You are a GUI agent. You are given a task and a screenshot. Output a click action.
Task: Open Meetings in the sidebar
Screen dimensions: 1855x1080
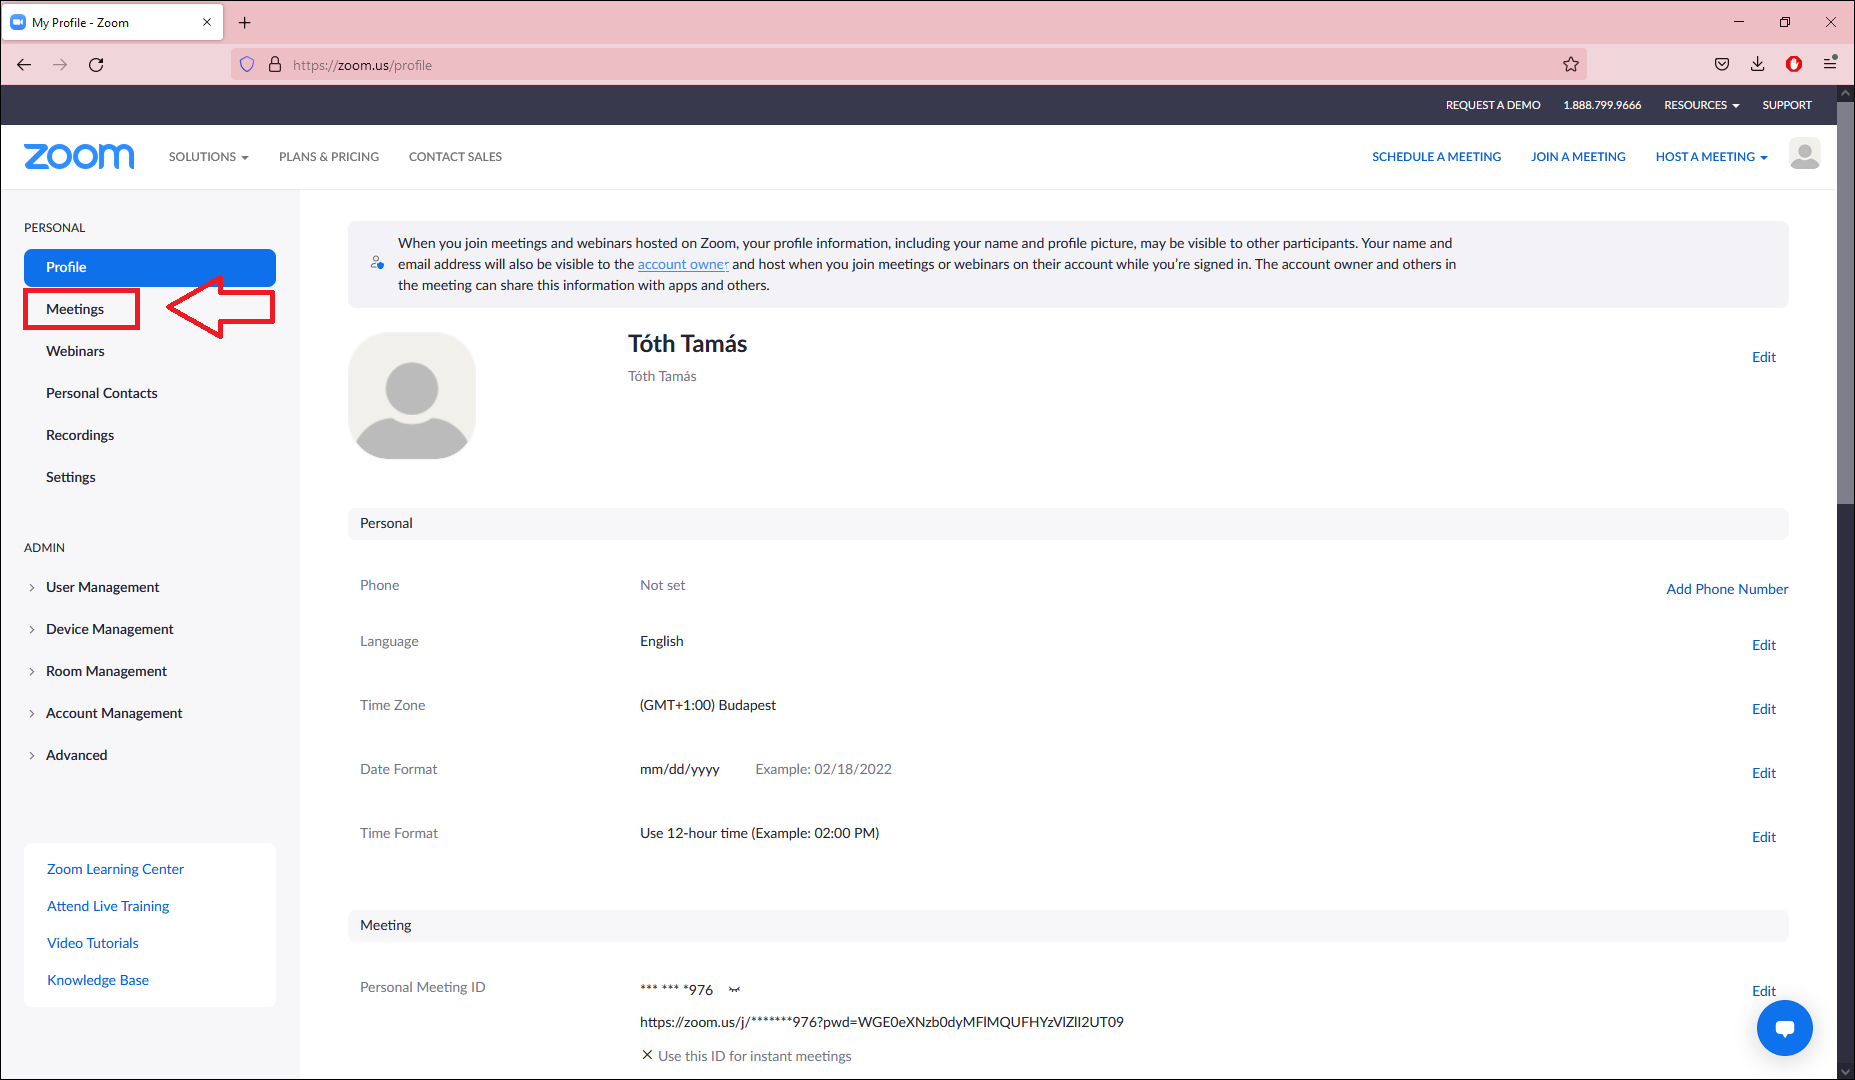tap(75, 309)
